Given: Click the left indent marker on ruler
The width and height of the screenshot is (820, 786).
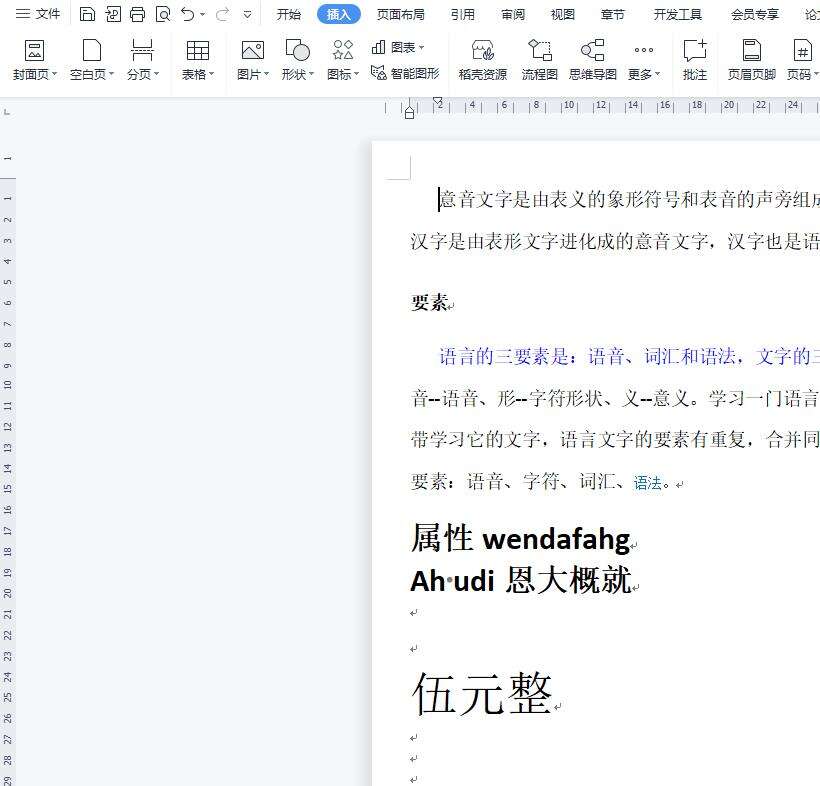Looking at the screenshot, I should tap(409, 112).
